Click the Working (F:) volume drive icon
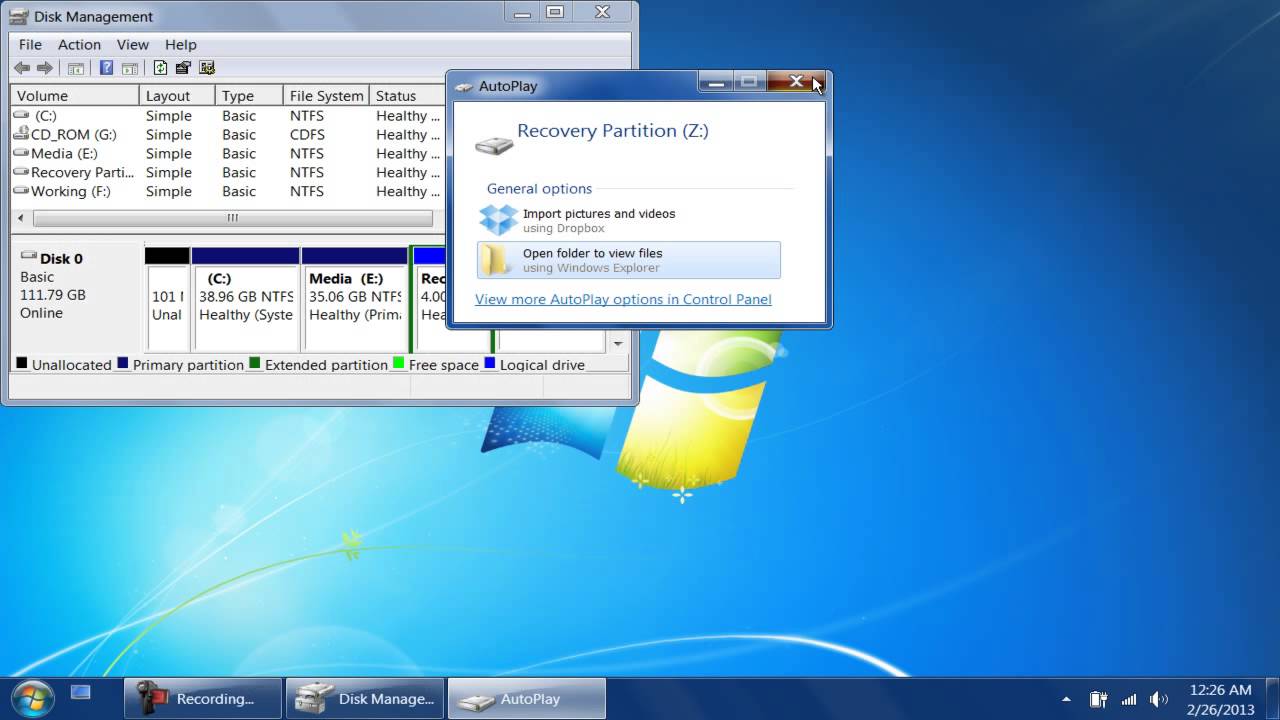Screen dimensions: 1280x720 [21, 191]
